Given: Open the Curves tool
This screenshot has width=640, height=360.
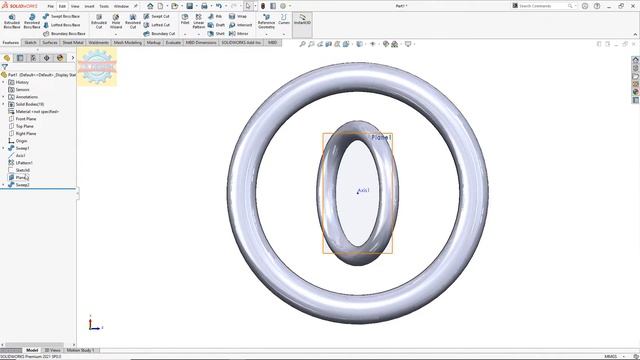Looking at the screenshot, I should [284, 19].
